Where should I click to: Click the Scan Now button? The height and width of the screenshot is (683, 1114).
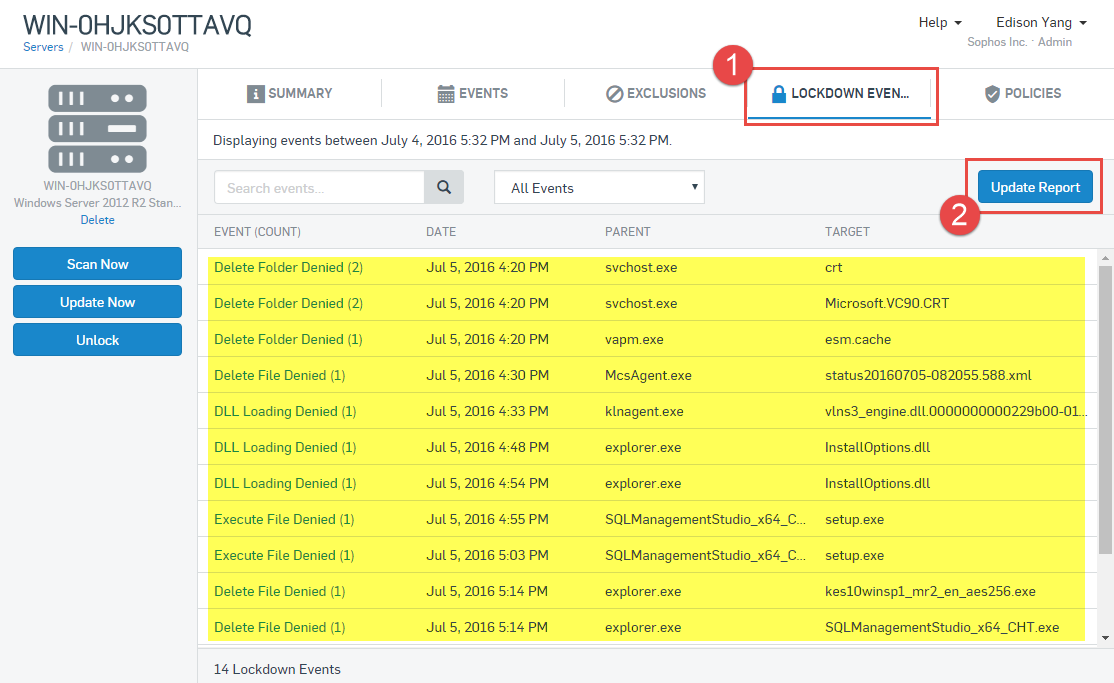click(x=97, y=264)
